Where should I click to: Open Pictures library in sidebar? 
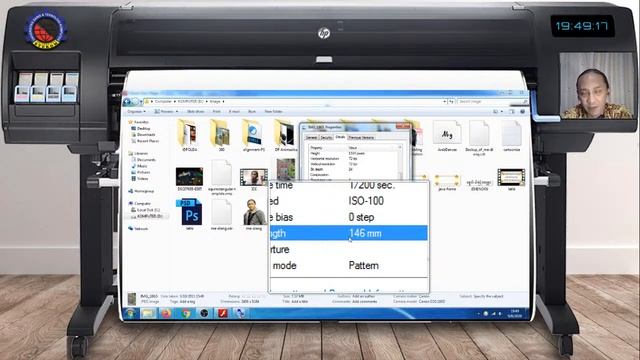(x=141, y=172)
